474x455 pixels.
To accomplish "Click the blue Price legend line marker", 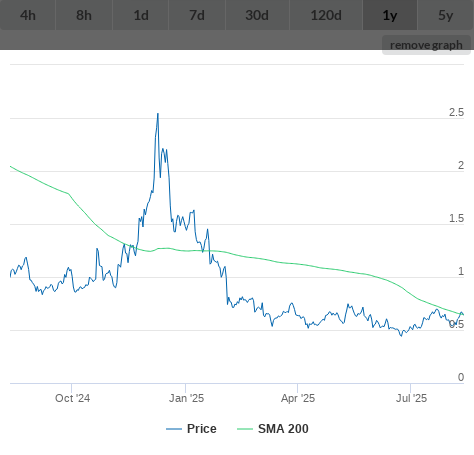I will point(174,429).
